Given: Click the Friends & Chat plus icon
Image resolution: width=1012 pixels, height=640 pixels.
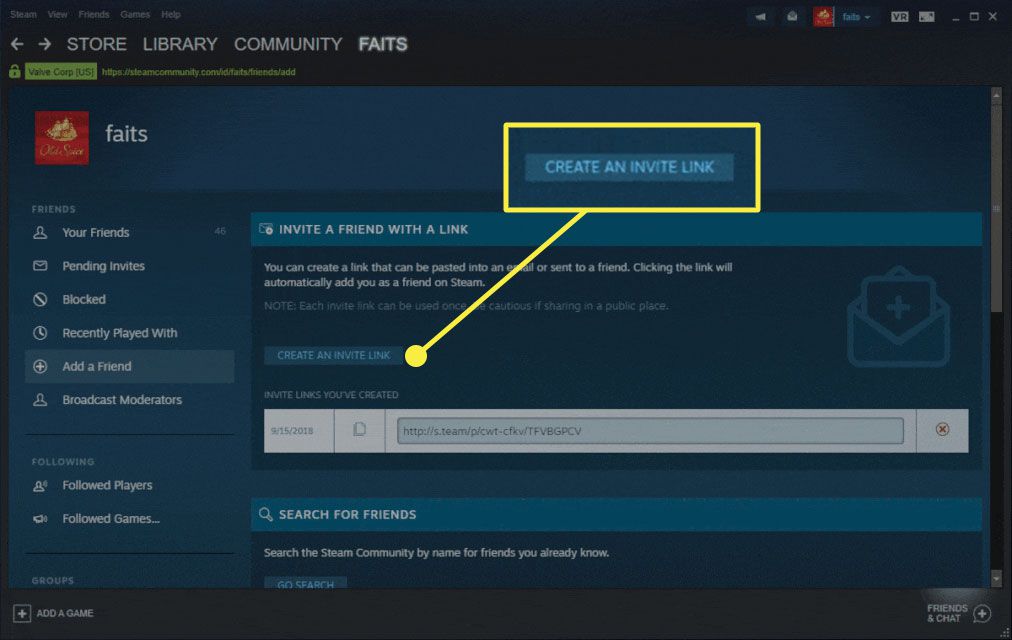Looking at the screenshot, I should 982,614.
